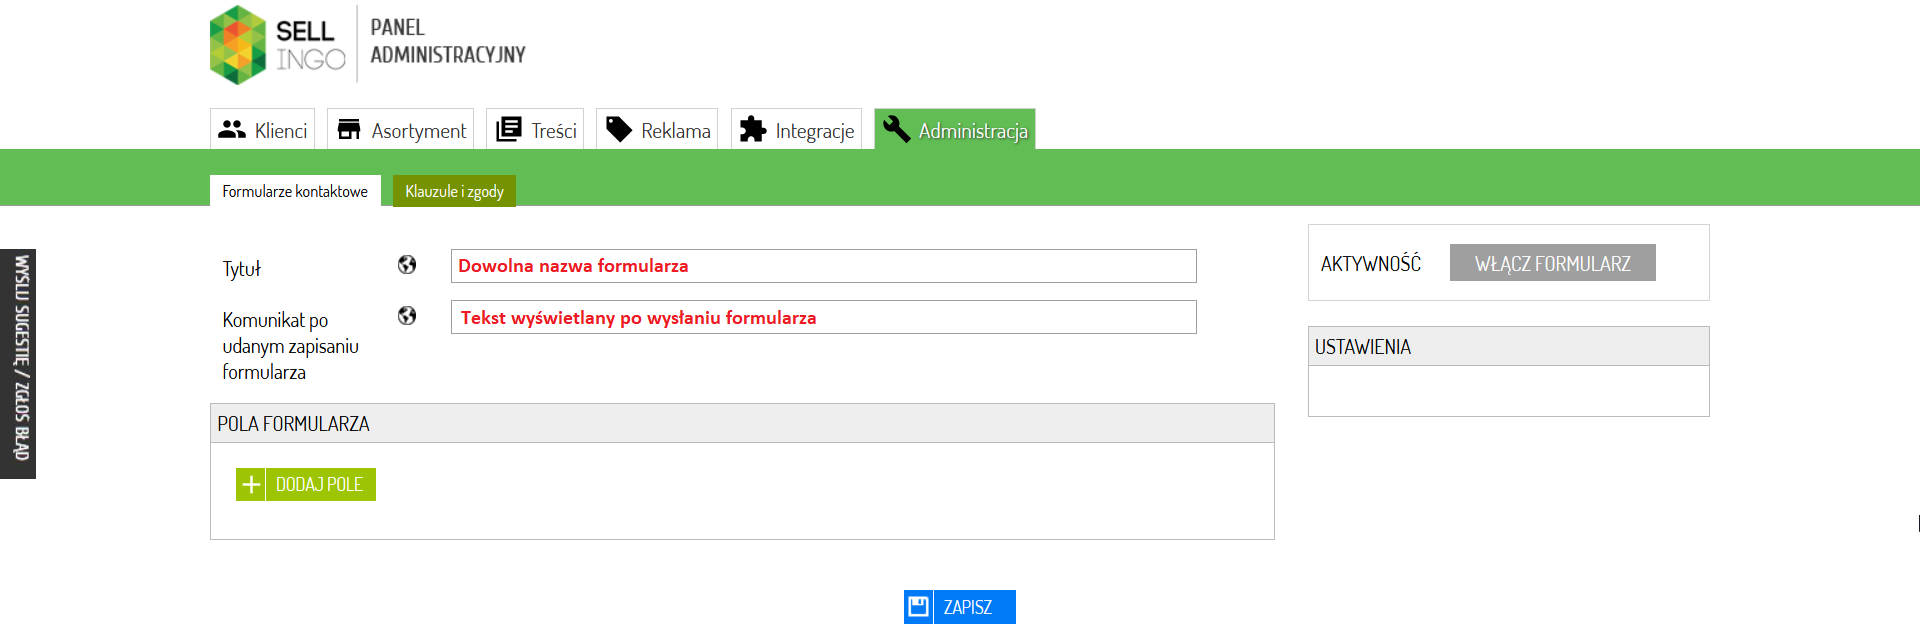Open the Formularze kontaktowe tab
Viewport: 1920px width, 629px height.
point(295,191)
